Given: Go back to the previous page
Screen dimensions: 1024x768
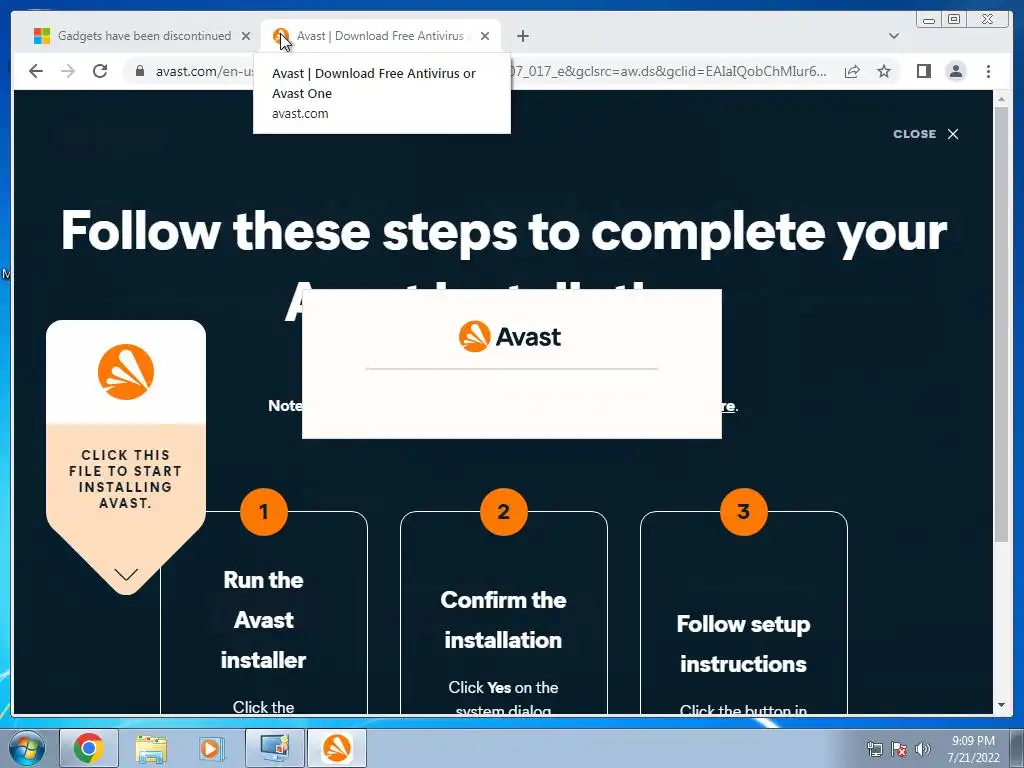Looking at the screenshot, I should point(36,71).
